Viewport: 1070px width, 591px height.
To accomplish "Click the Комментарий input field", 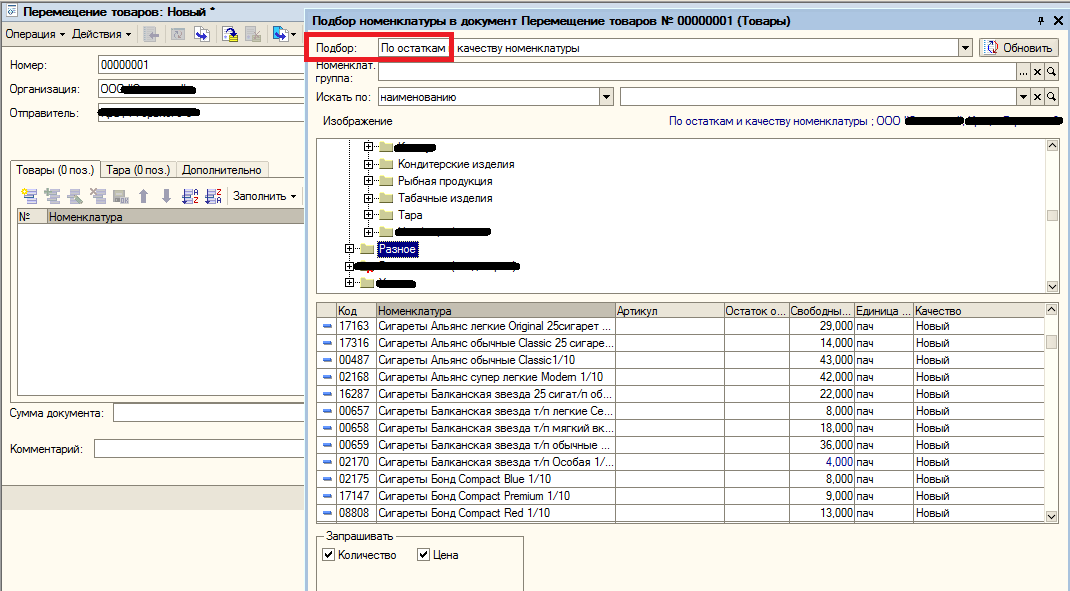I will [x=199, y=449].
